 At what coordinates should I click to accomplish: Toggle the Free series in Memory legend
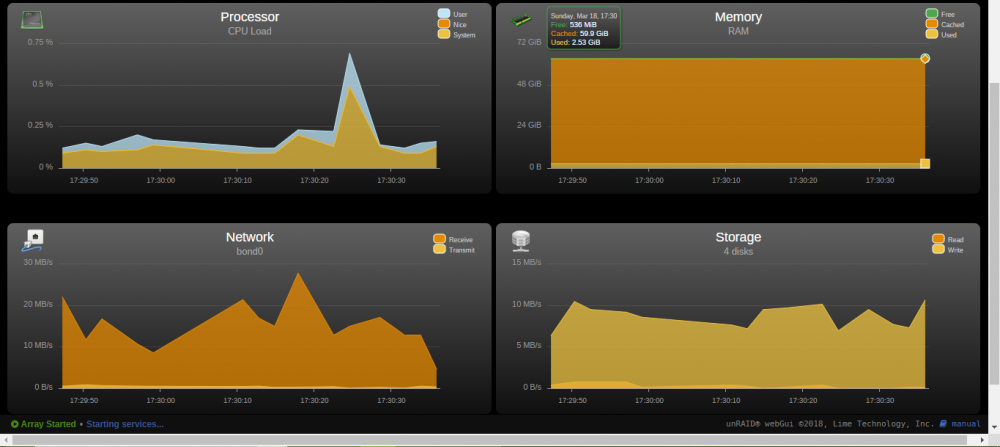click(x=940, y=13)
